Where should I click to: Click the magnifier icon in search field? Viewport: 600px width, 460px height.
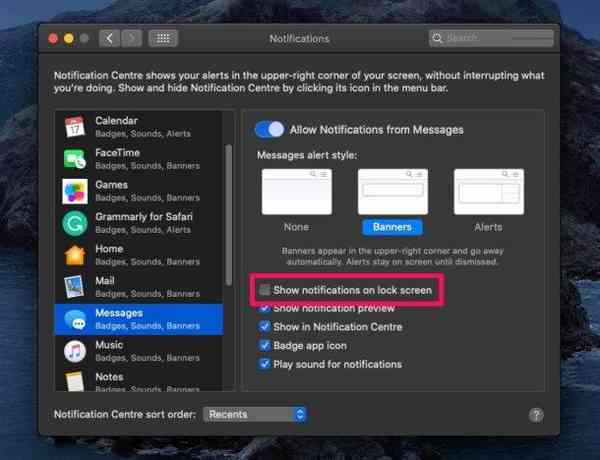point(437,38)
